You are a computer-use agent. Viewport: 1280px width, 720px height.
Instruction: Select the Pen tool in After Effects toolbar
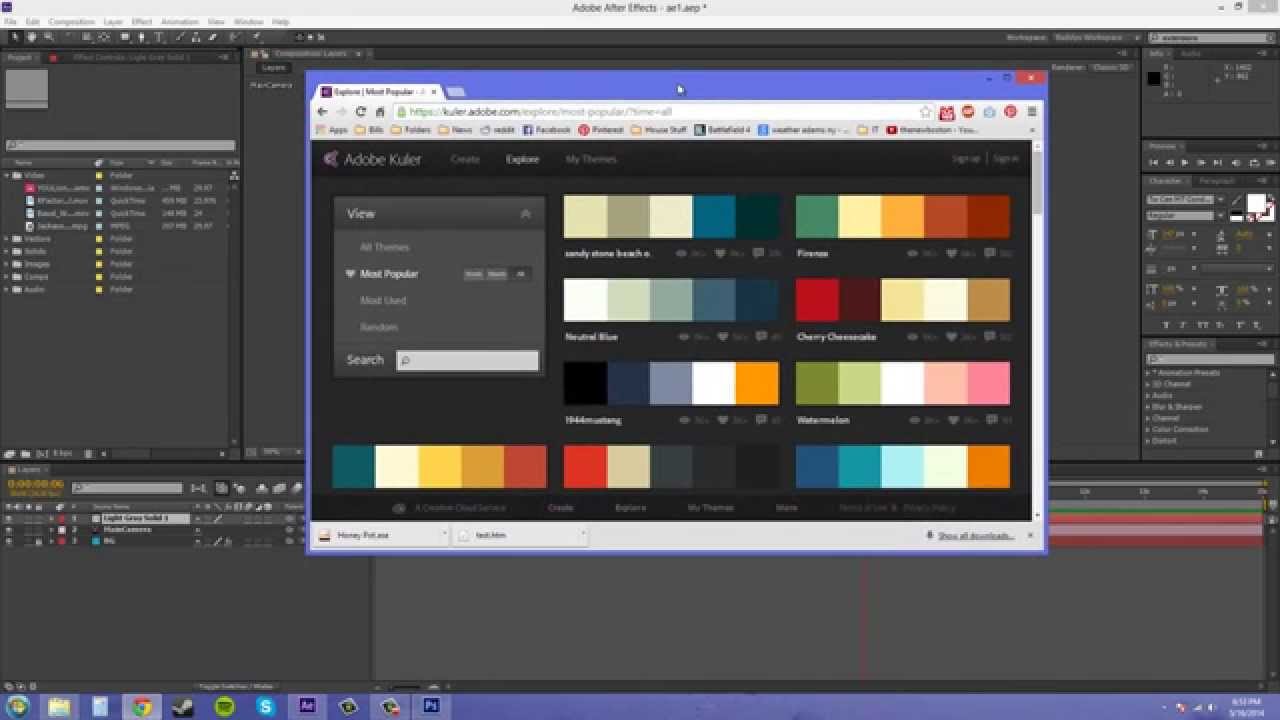click(142, 37)
